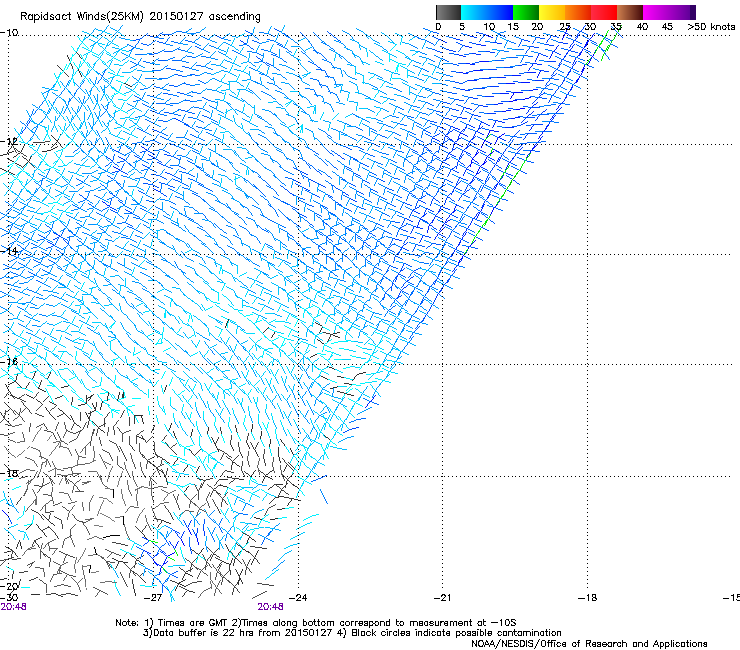Click the '-14' latitude axis label
Viewport: 740px width, 650px height.
9,251
